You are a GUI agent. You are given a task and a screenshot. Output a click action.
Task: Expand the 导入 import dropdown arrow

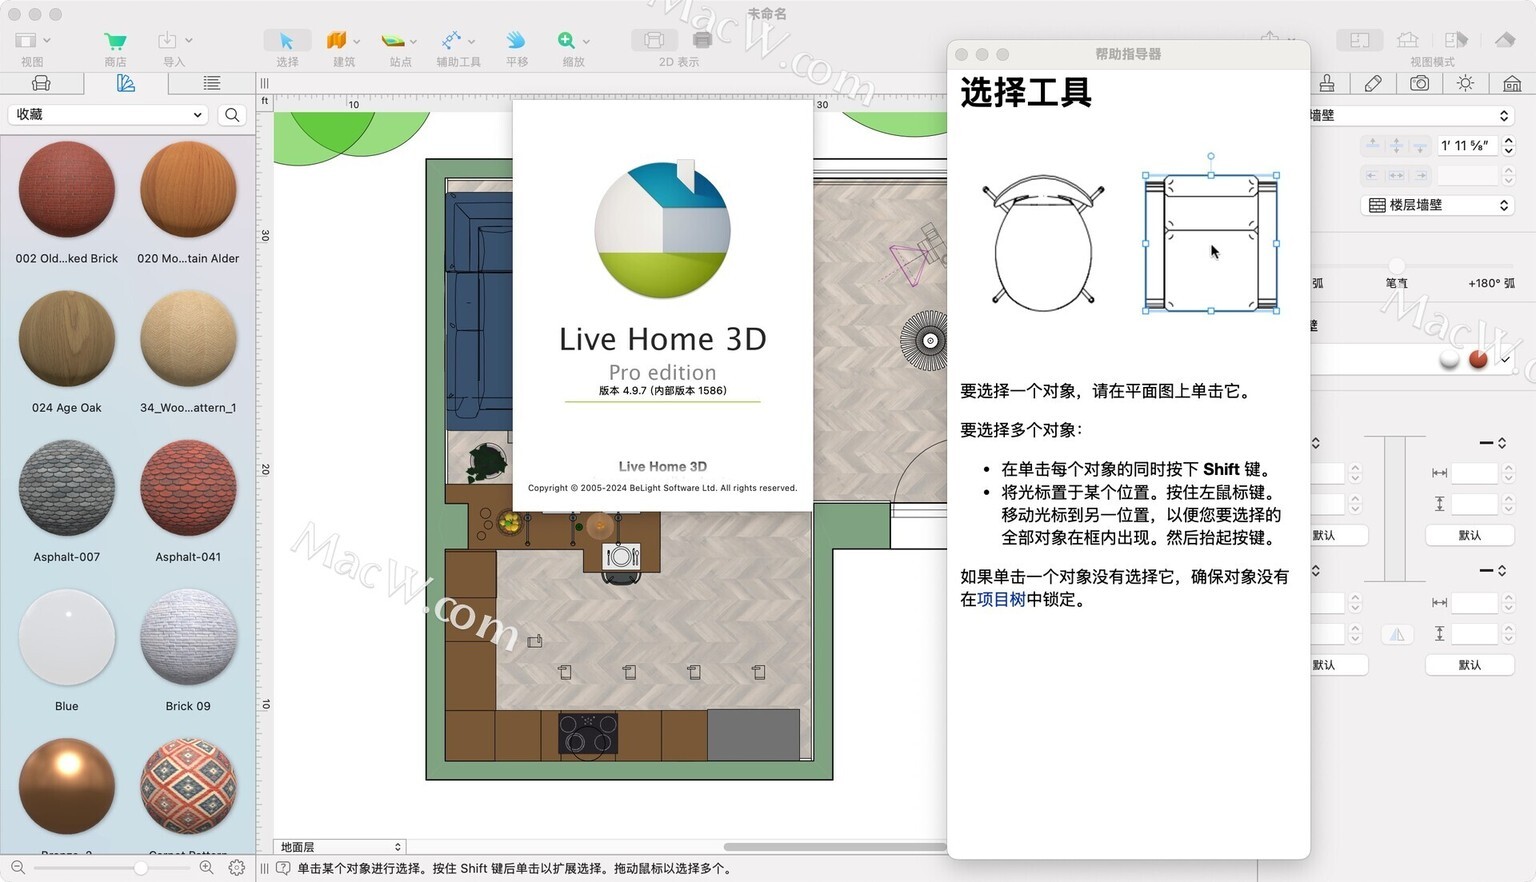click(189, 41)
